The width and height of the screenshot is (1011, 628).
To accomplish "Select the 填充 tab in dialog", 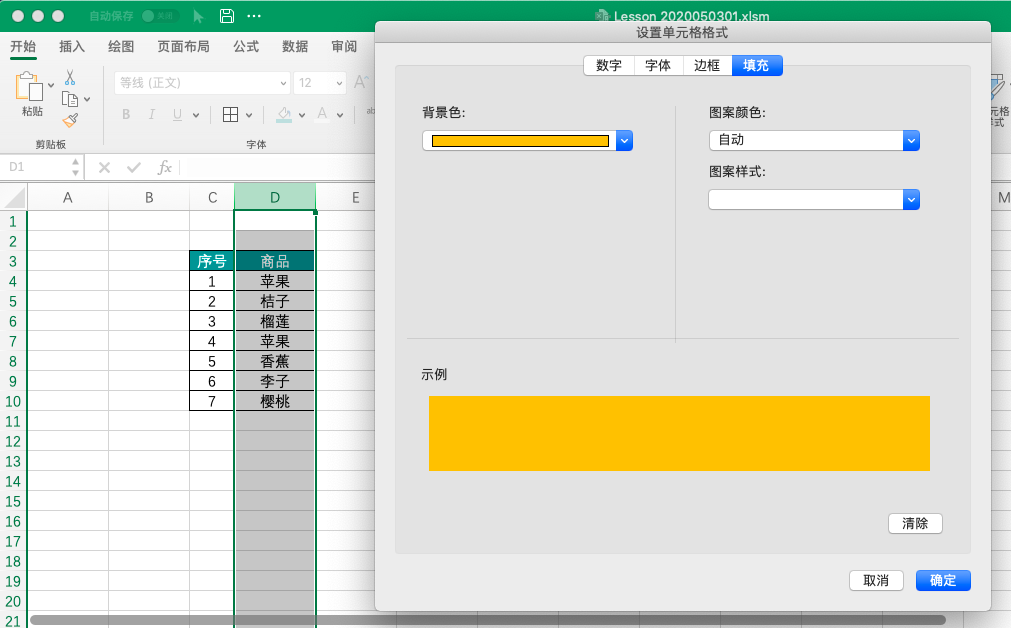I will [757, 65].
